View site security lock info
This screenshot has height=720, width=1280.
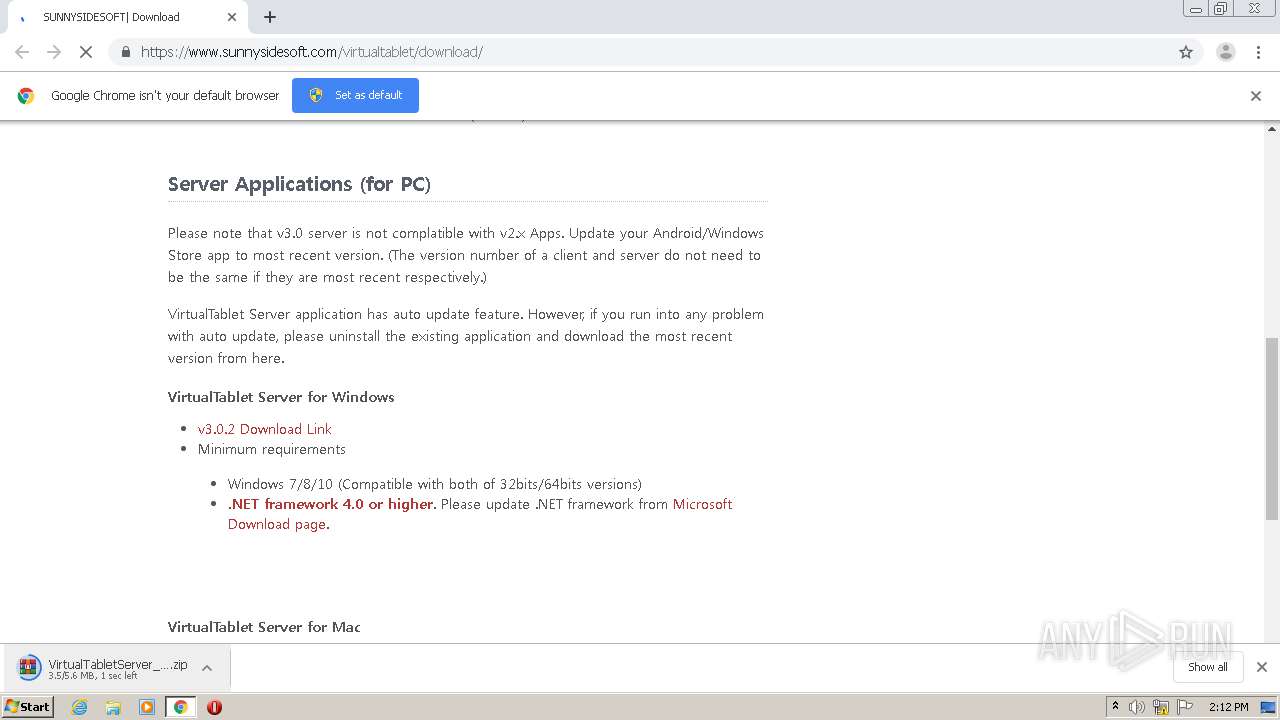click(125, 52)
